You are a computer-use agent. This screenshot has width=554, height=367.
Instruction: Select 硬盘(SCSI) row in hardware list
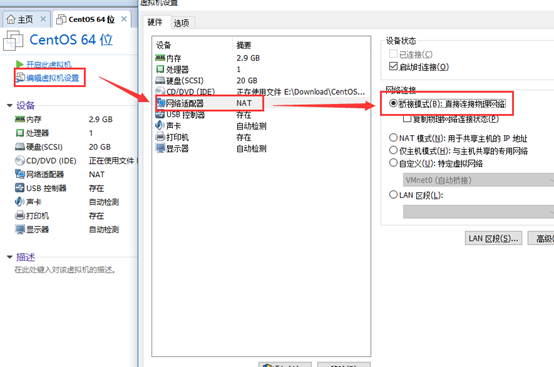coord(261,81)
